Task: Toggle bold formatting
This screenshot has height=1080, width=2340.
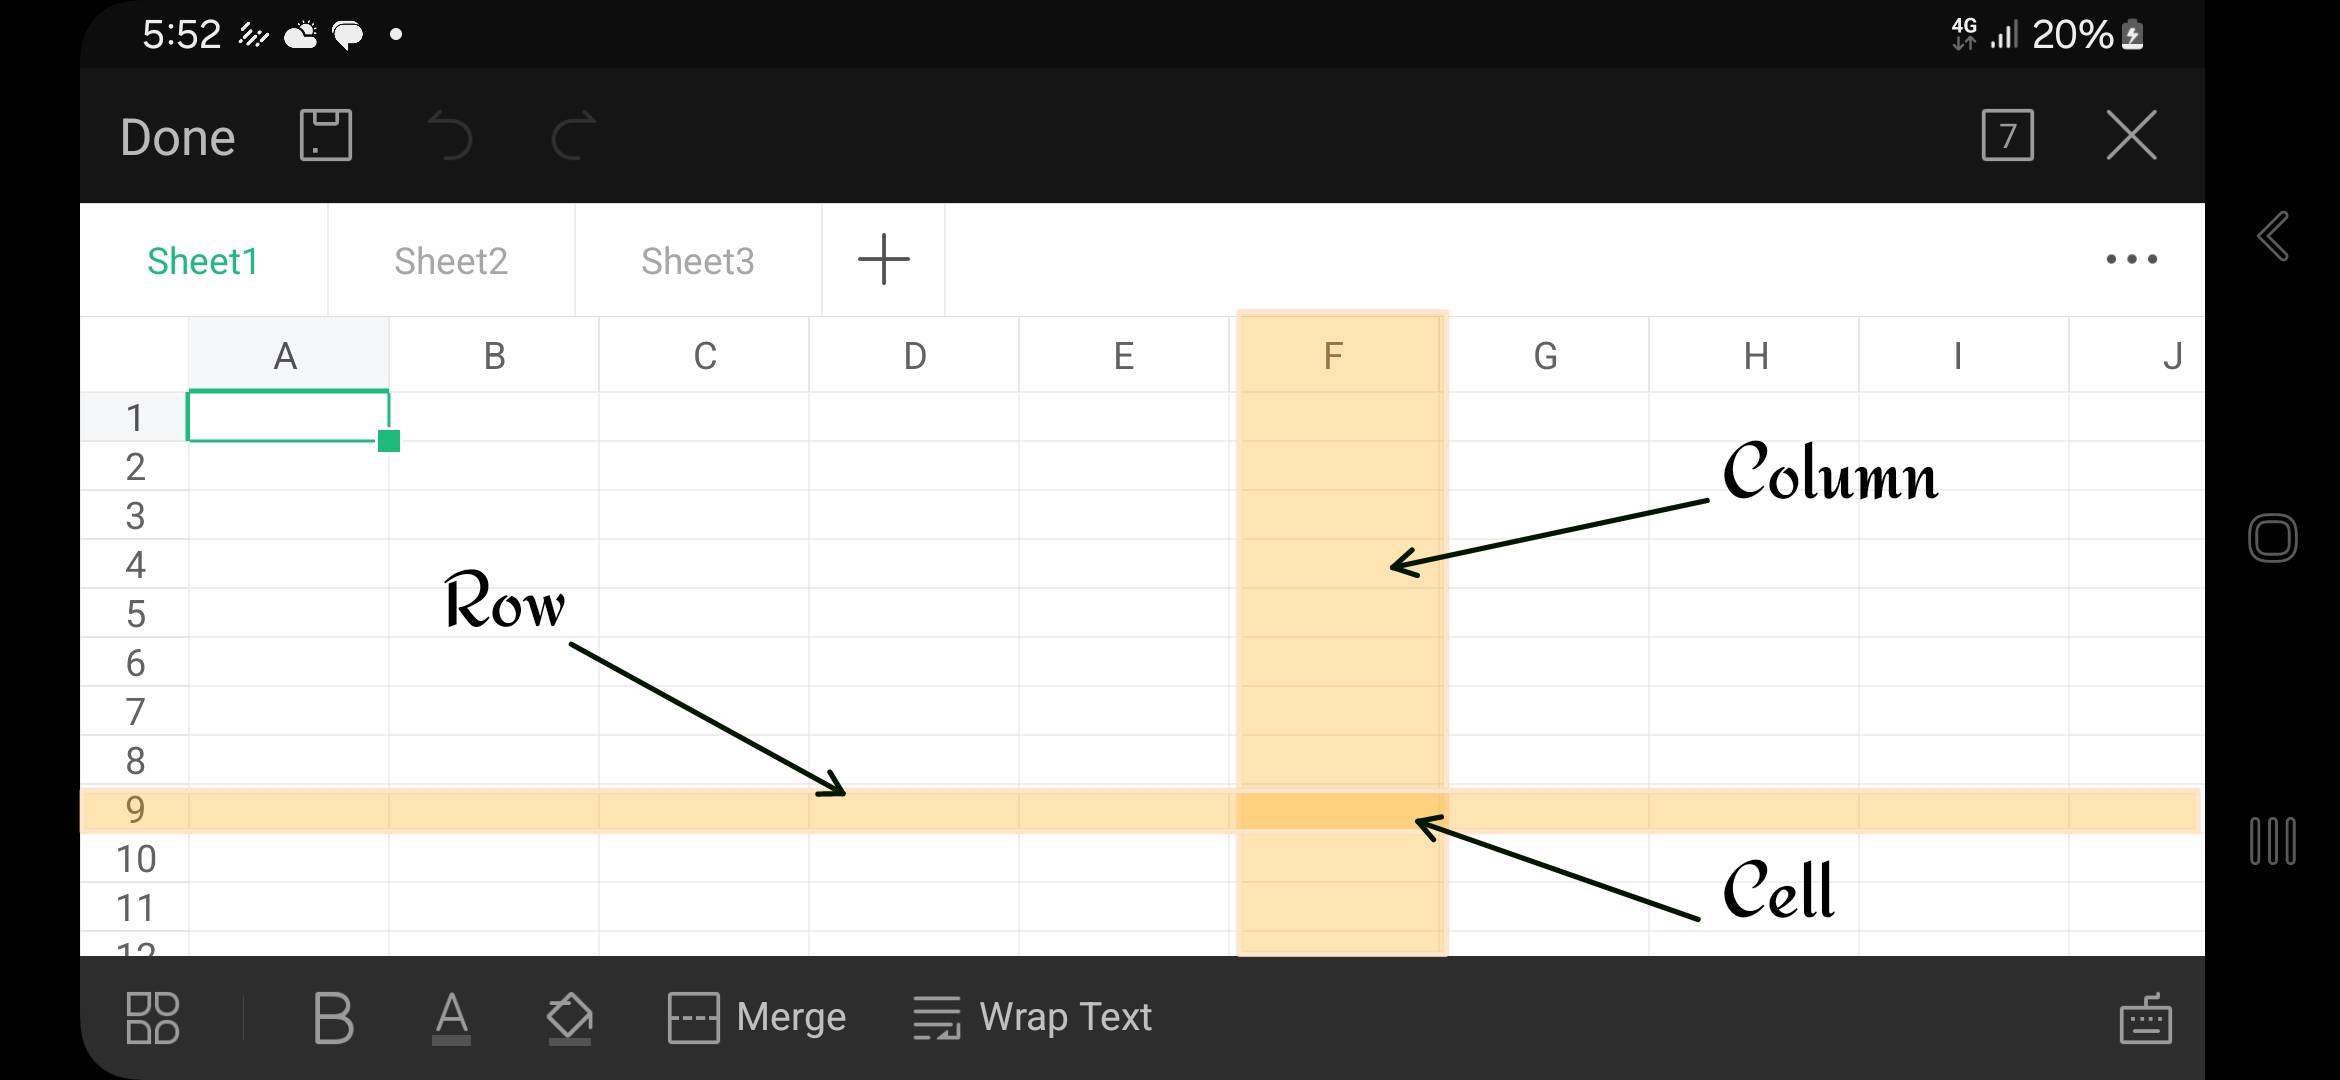Action: tap(333, 1018)
